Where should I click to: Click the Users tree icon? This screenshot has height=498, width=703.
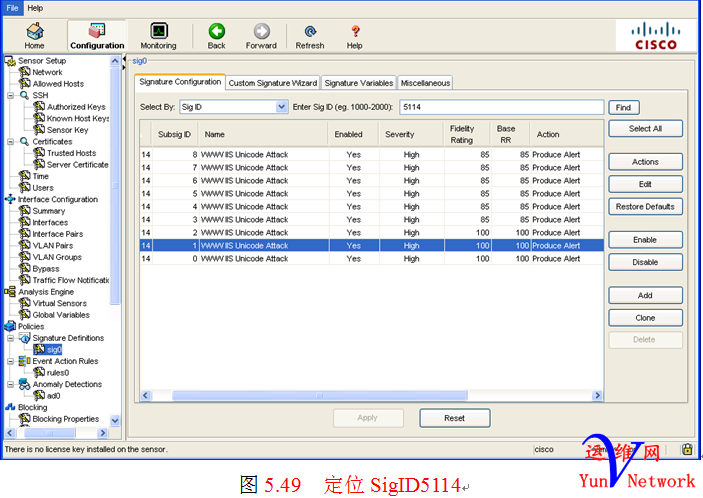(x=25, y=187)
